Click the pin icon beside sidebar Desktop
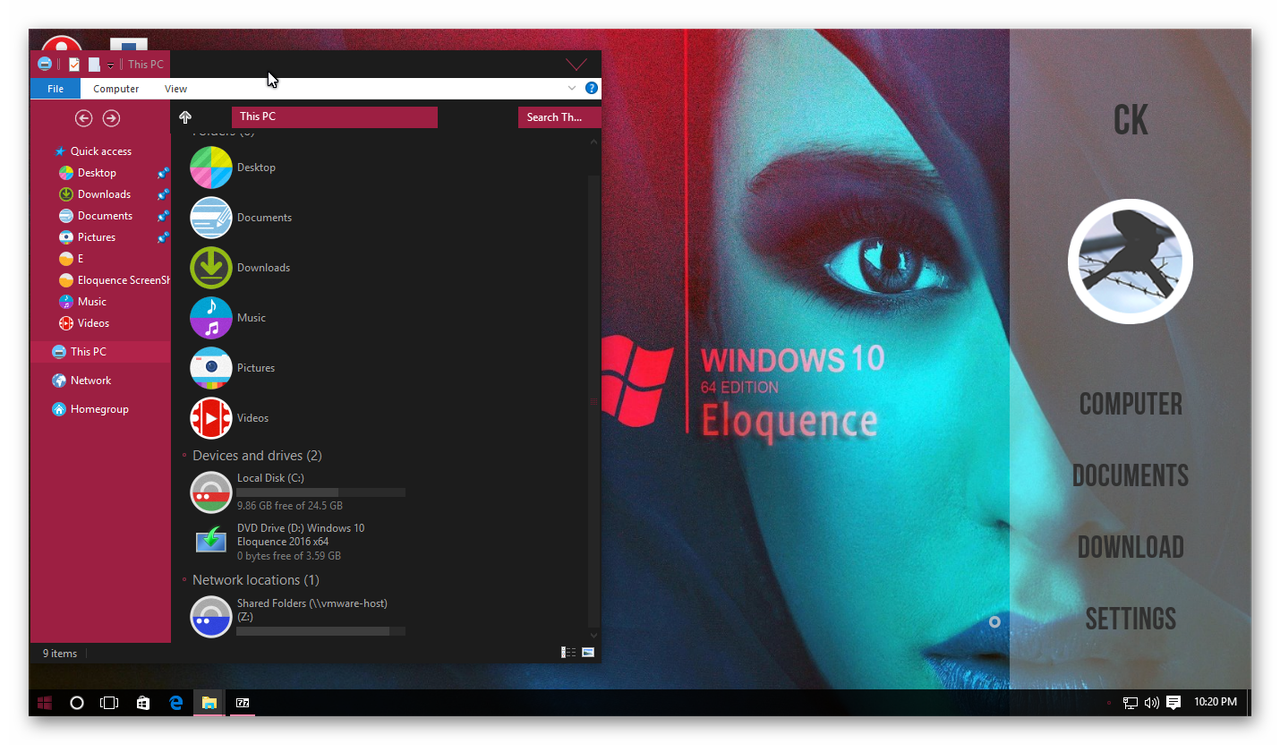 (163, 173)
